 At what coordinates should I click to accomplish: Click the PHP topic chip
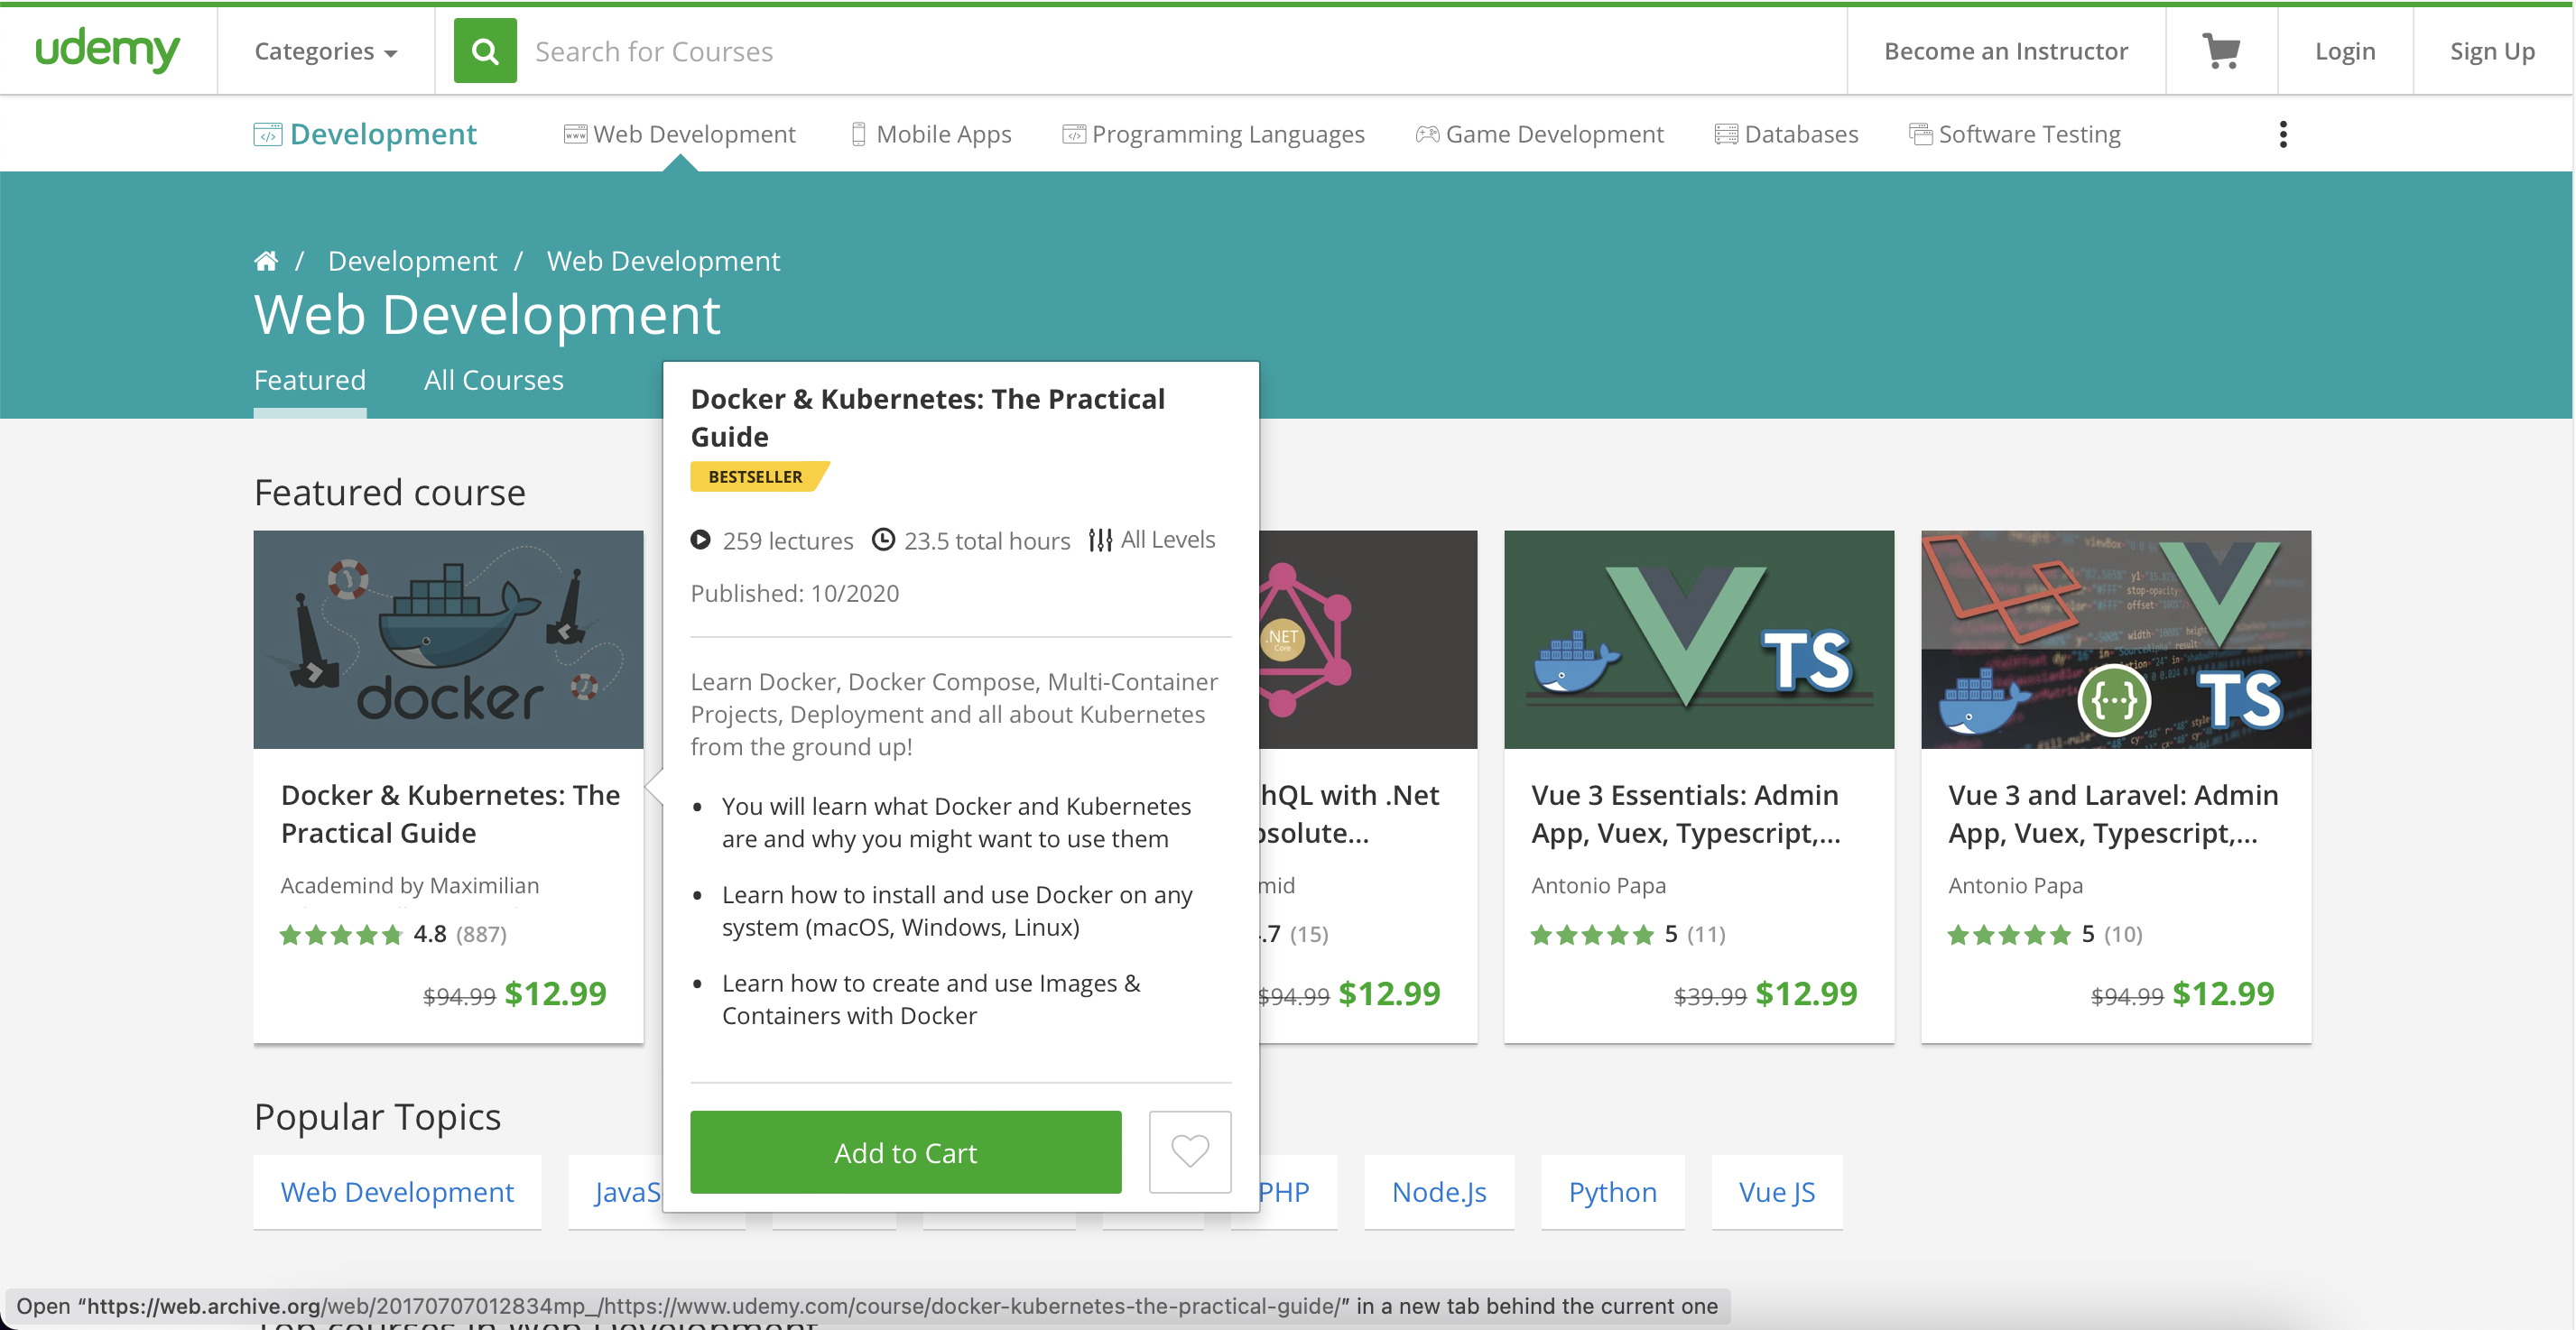click(1297, 1192)
